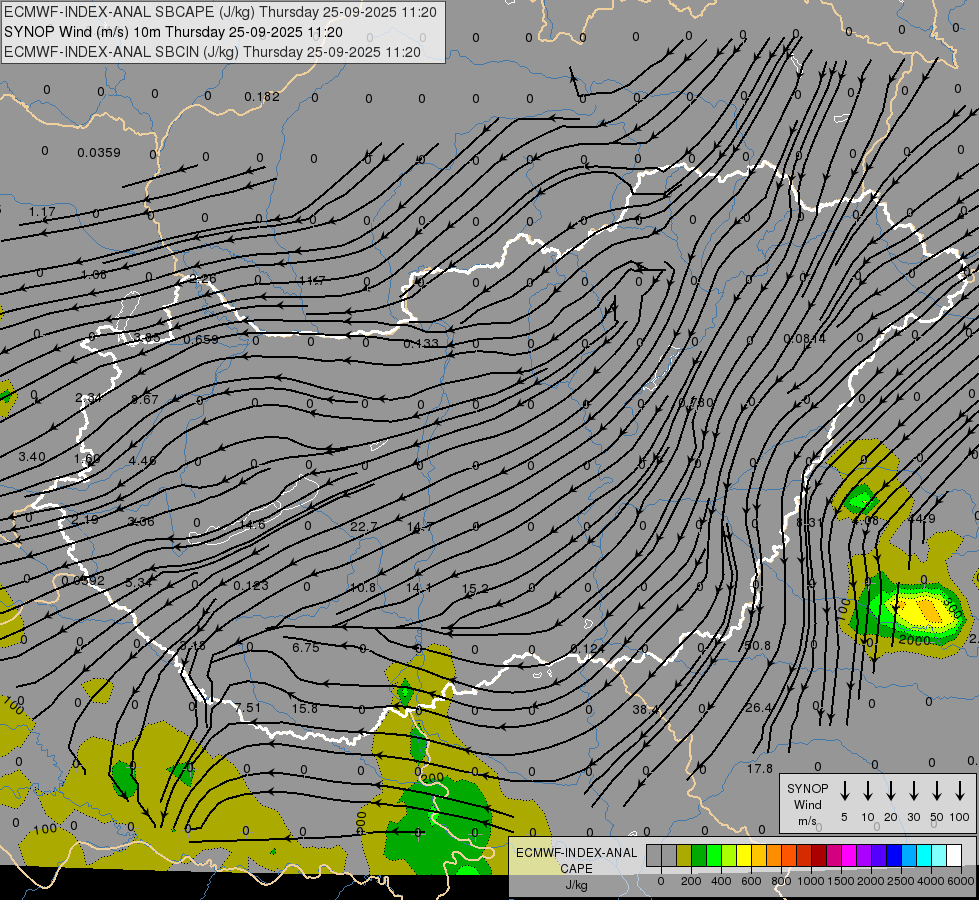Viewport: 979px width, 900px height.
Task: Click the 4000 tick label on CAPE scale
Action: pyautogui.click(x=931, y=881)
